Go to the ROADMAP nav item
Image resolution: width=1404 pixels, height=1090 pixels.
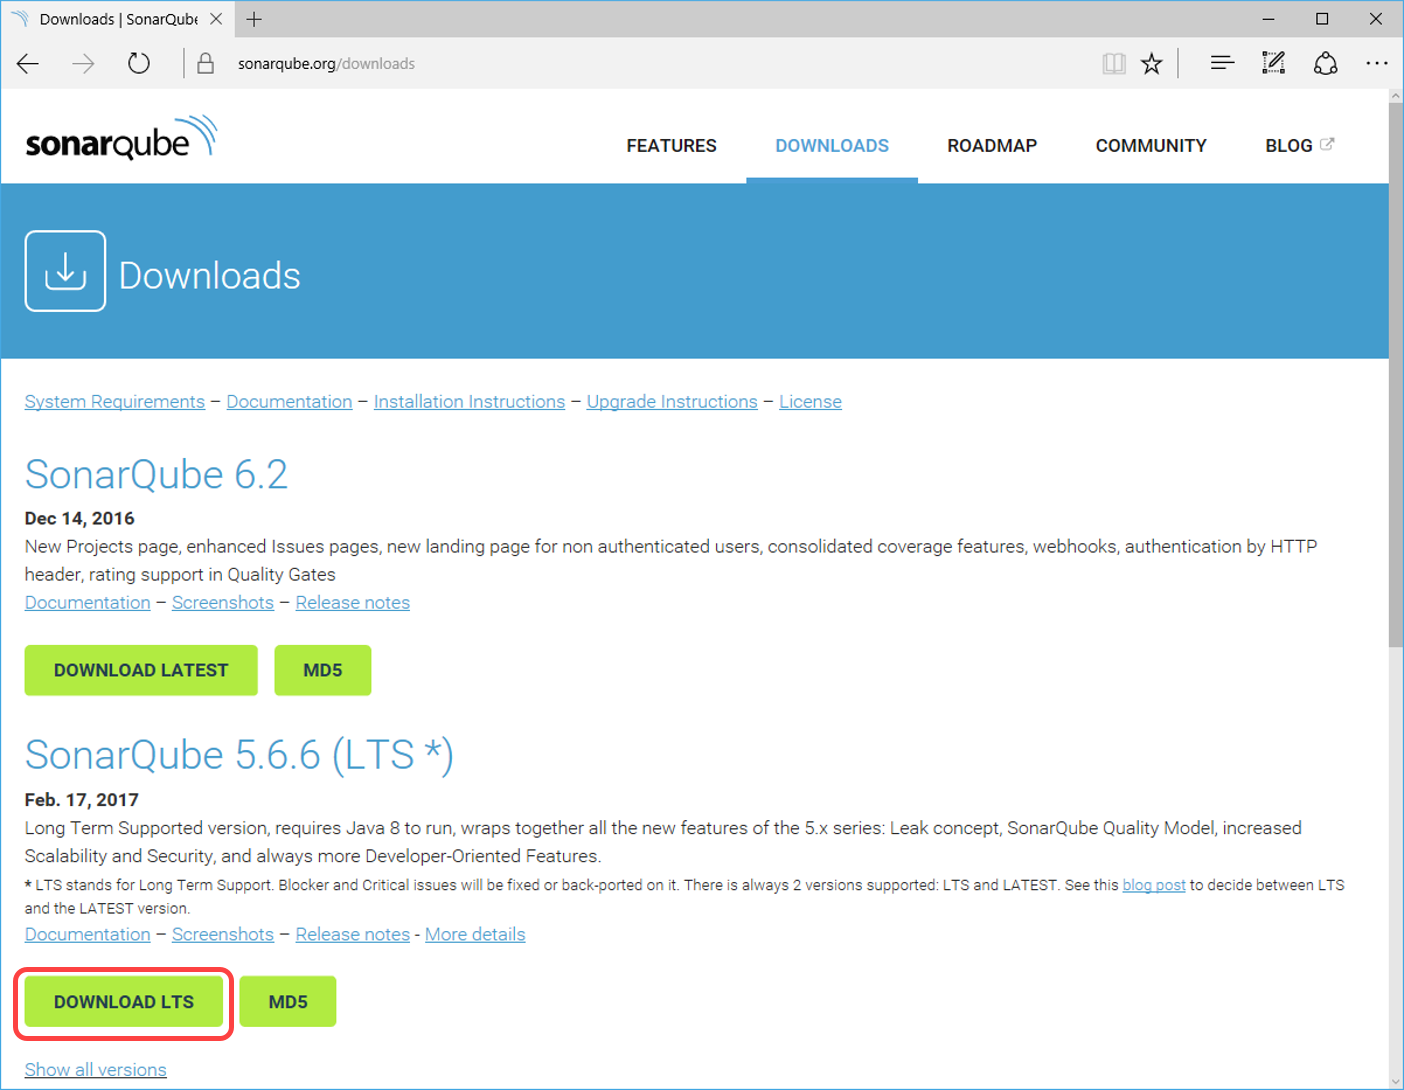pos(992,146)
